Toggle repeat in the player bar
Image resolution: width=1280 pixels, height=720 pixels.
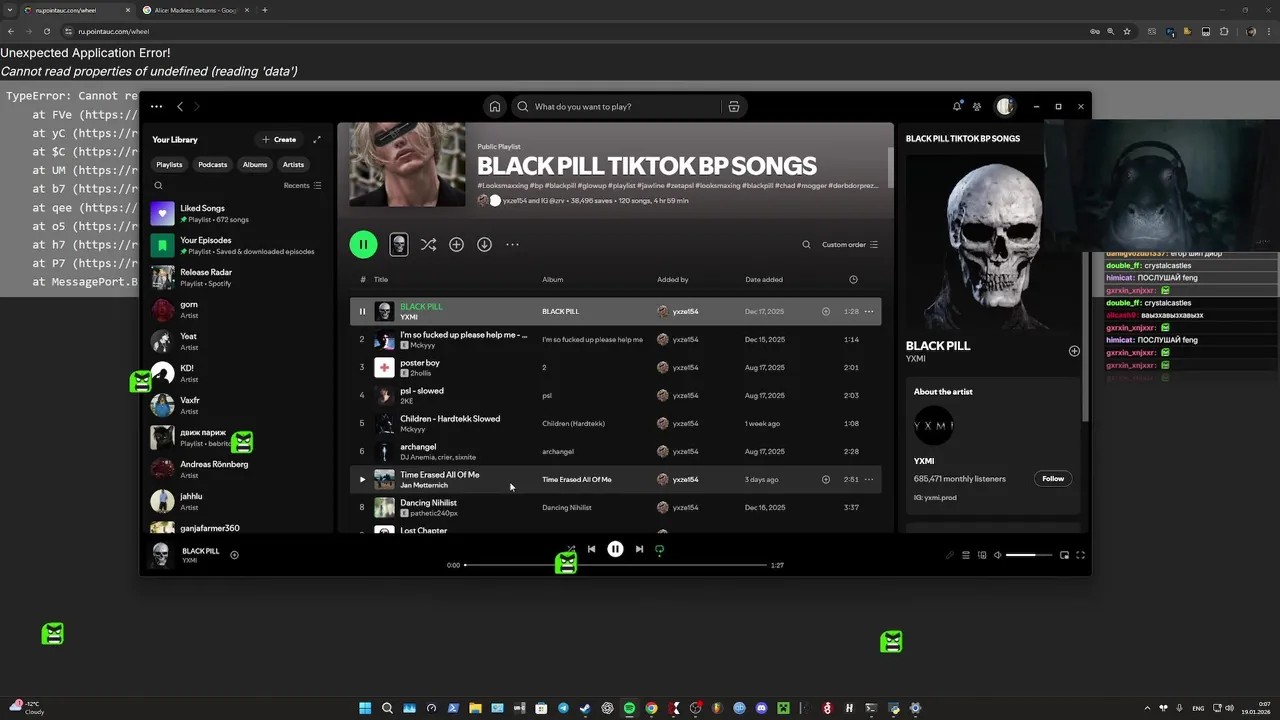point(659,549)
